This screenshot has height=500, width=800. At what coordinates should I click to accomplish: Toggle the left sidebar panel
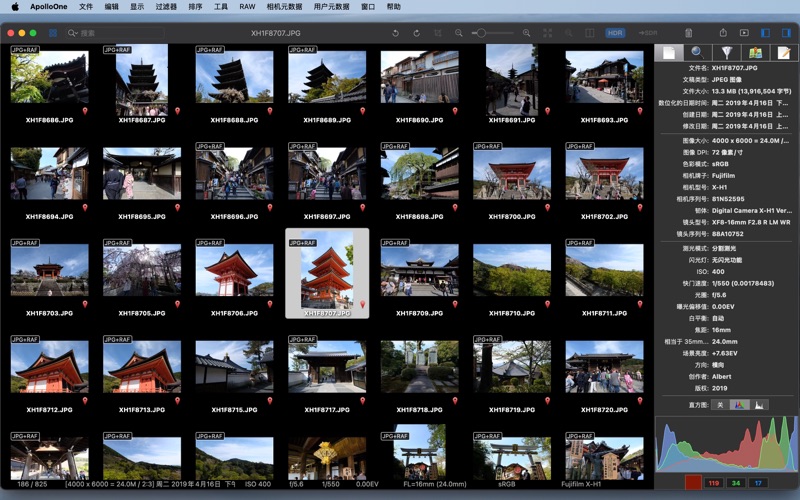coord(765,33)
